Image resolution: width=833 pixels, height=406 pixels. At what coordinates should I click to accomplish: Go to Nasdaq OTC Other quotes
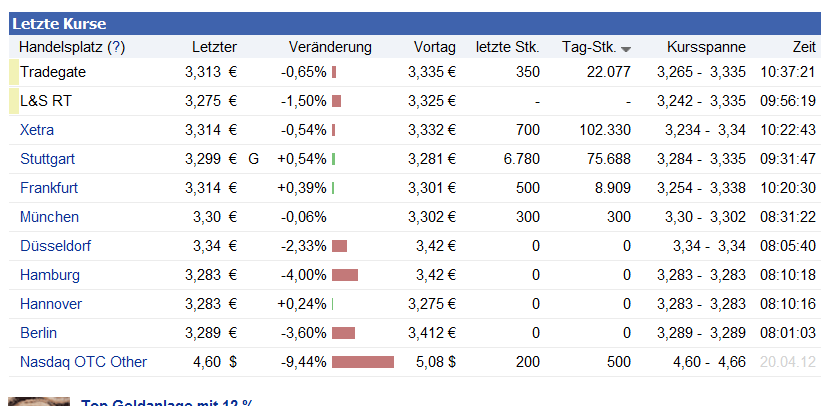pos(83,362)
